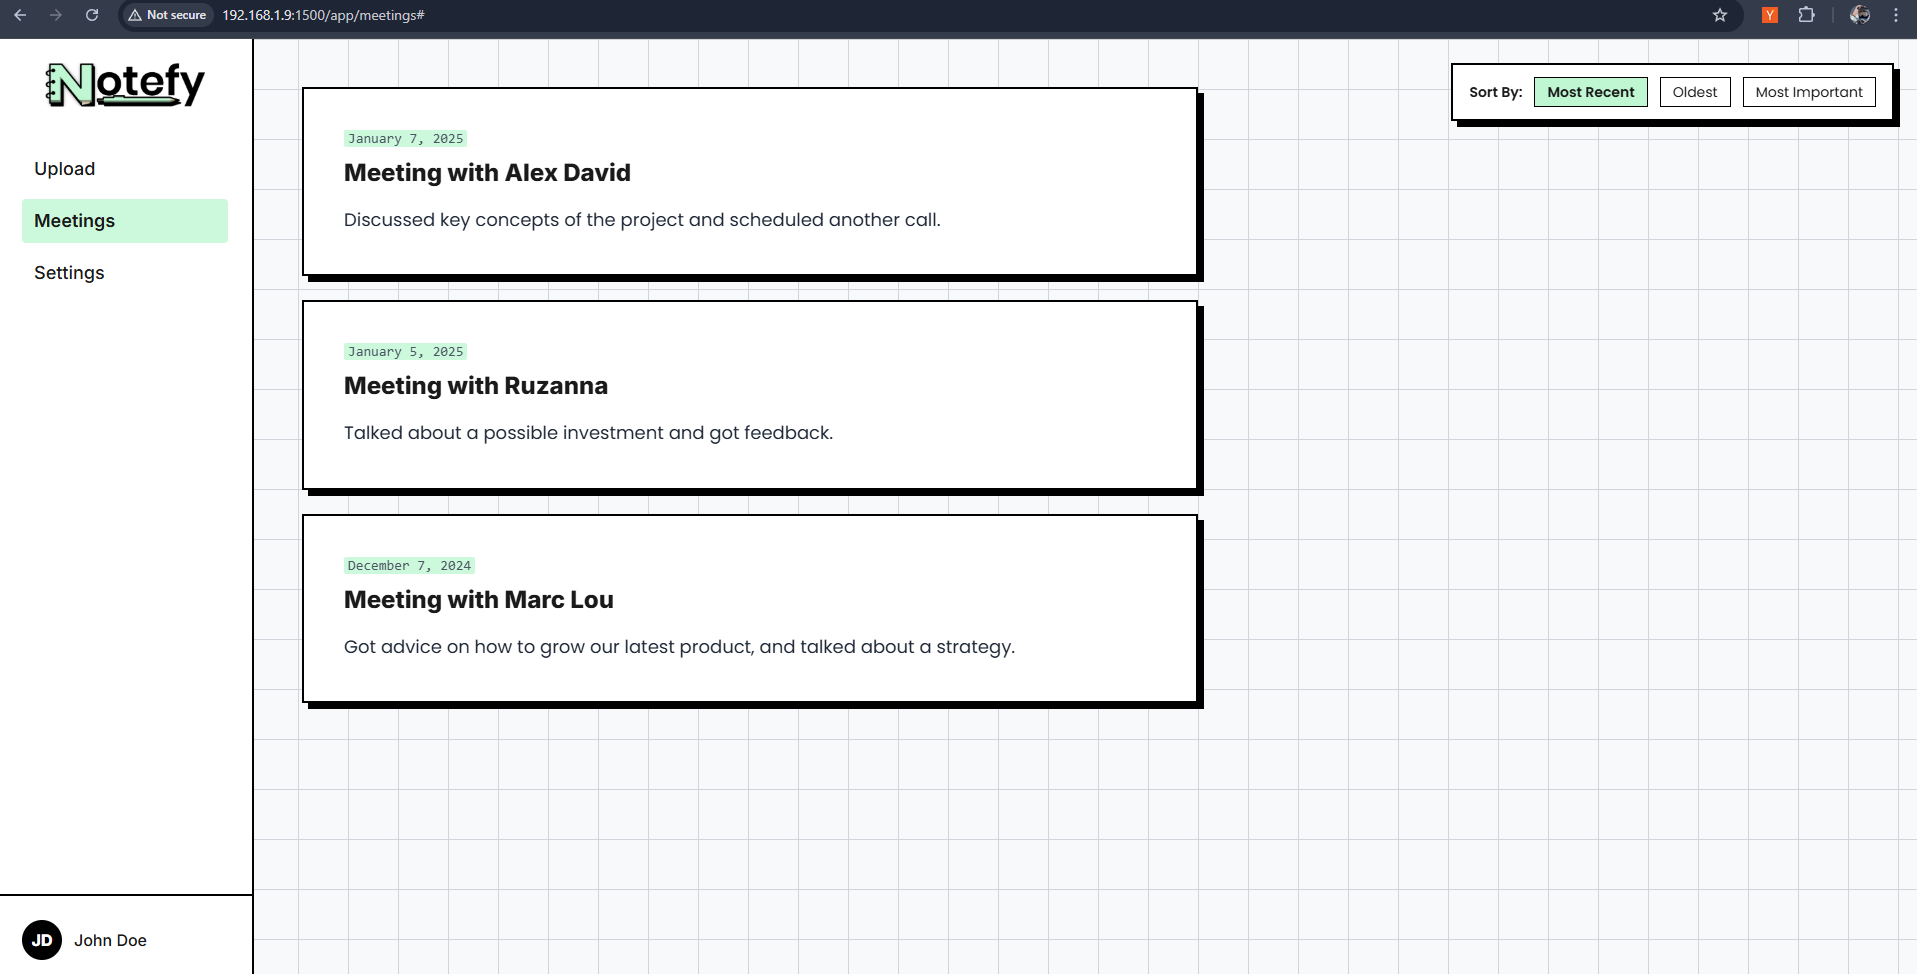Open the browser three-dot menu
1917x974 pixels.
tap(1896, 15)
